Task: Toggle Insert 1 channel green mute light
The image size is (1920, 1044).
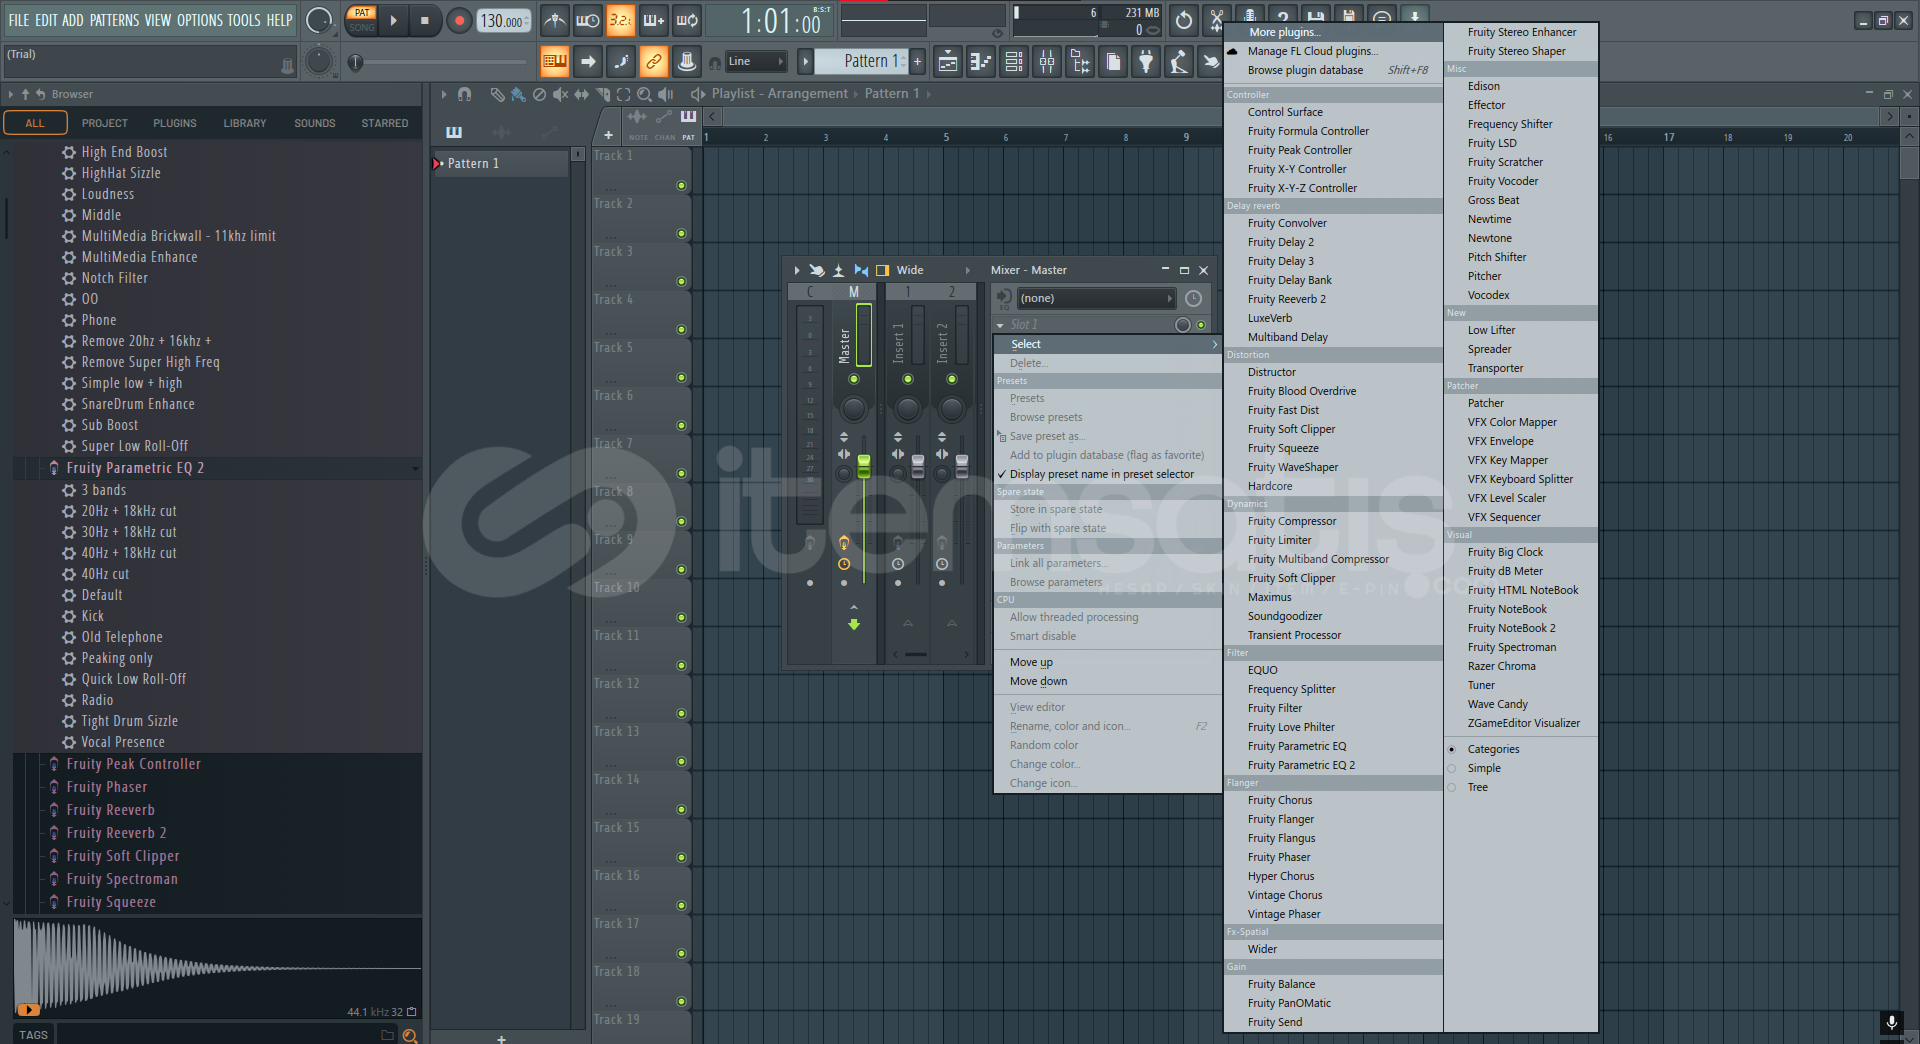Action: [x=908, y=379]
